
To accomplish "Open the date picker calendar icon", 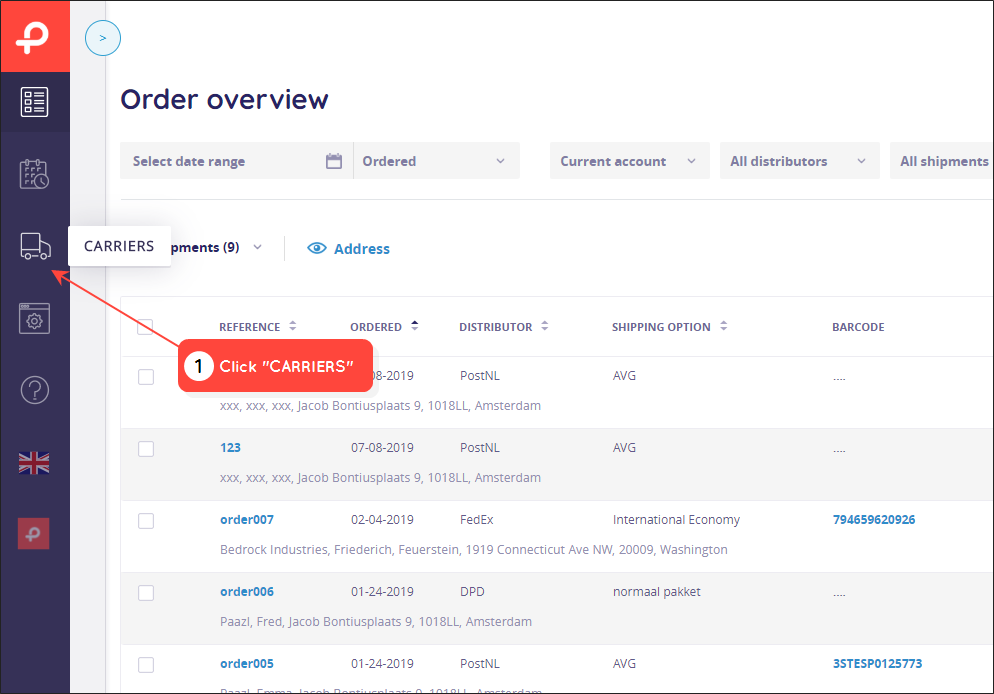I will (x=334, y=161).
